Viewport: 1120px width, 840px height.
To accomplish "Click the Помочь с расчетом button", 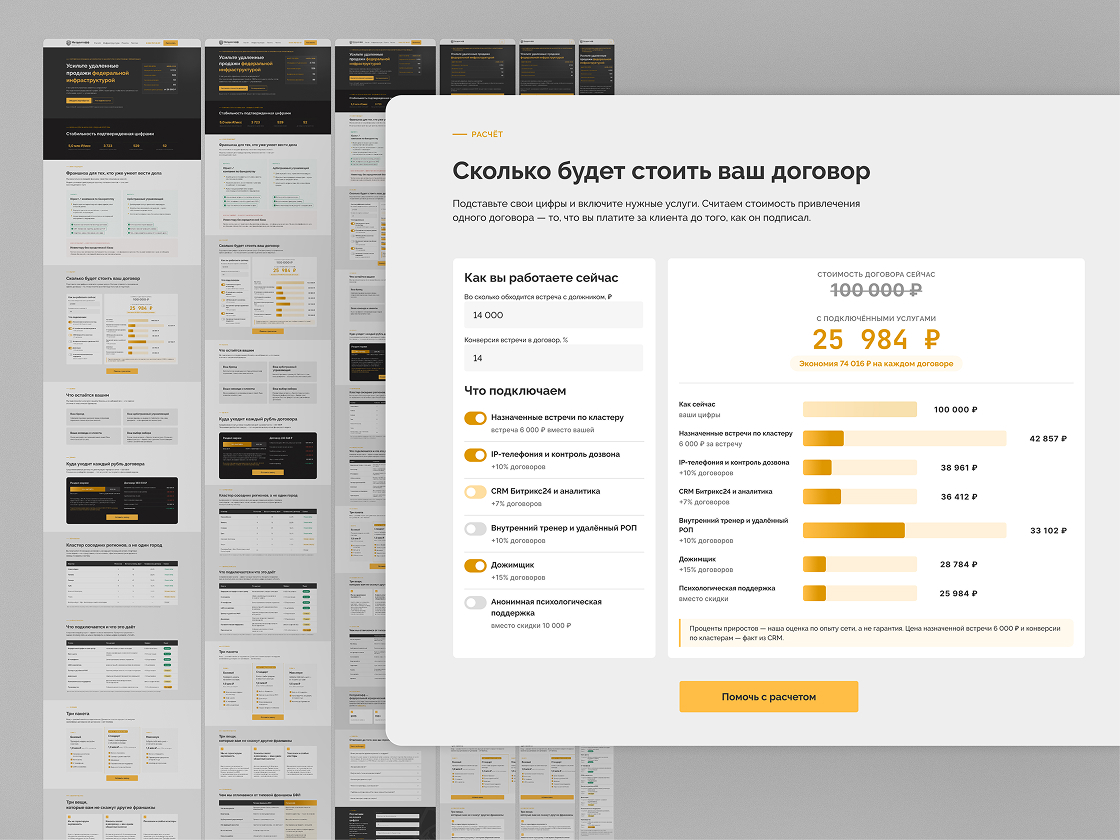I will pos(769,696).
